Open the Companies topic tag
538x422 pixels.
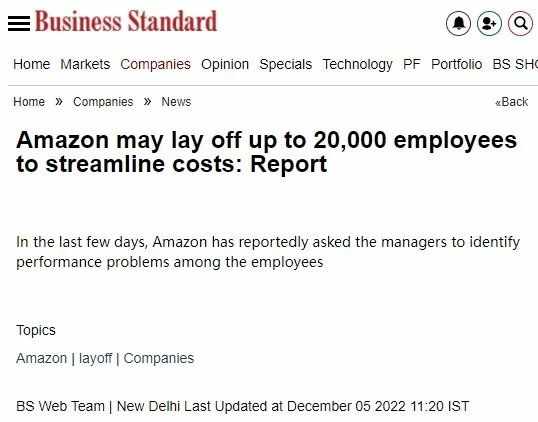[159, 358]
